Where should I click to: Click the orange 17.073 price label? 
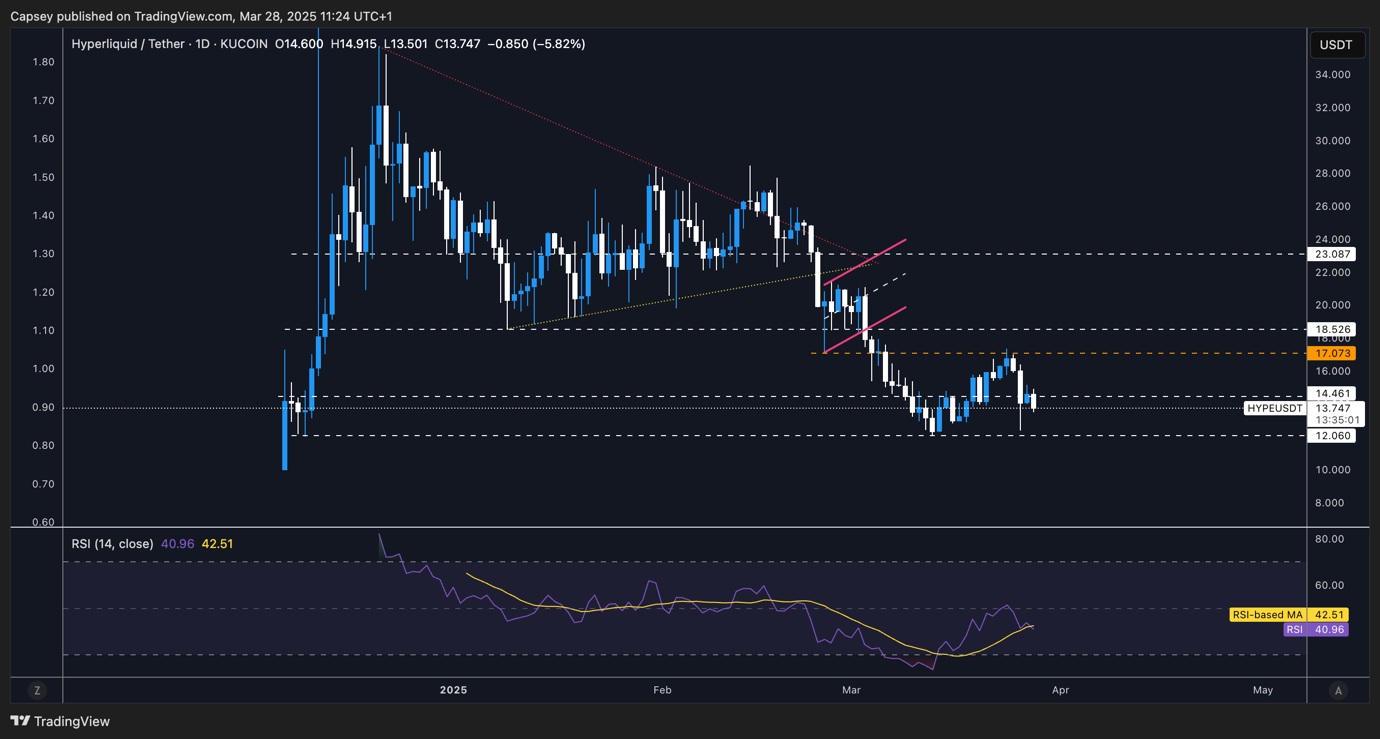pos(1334,353)
